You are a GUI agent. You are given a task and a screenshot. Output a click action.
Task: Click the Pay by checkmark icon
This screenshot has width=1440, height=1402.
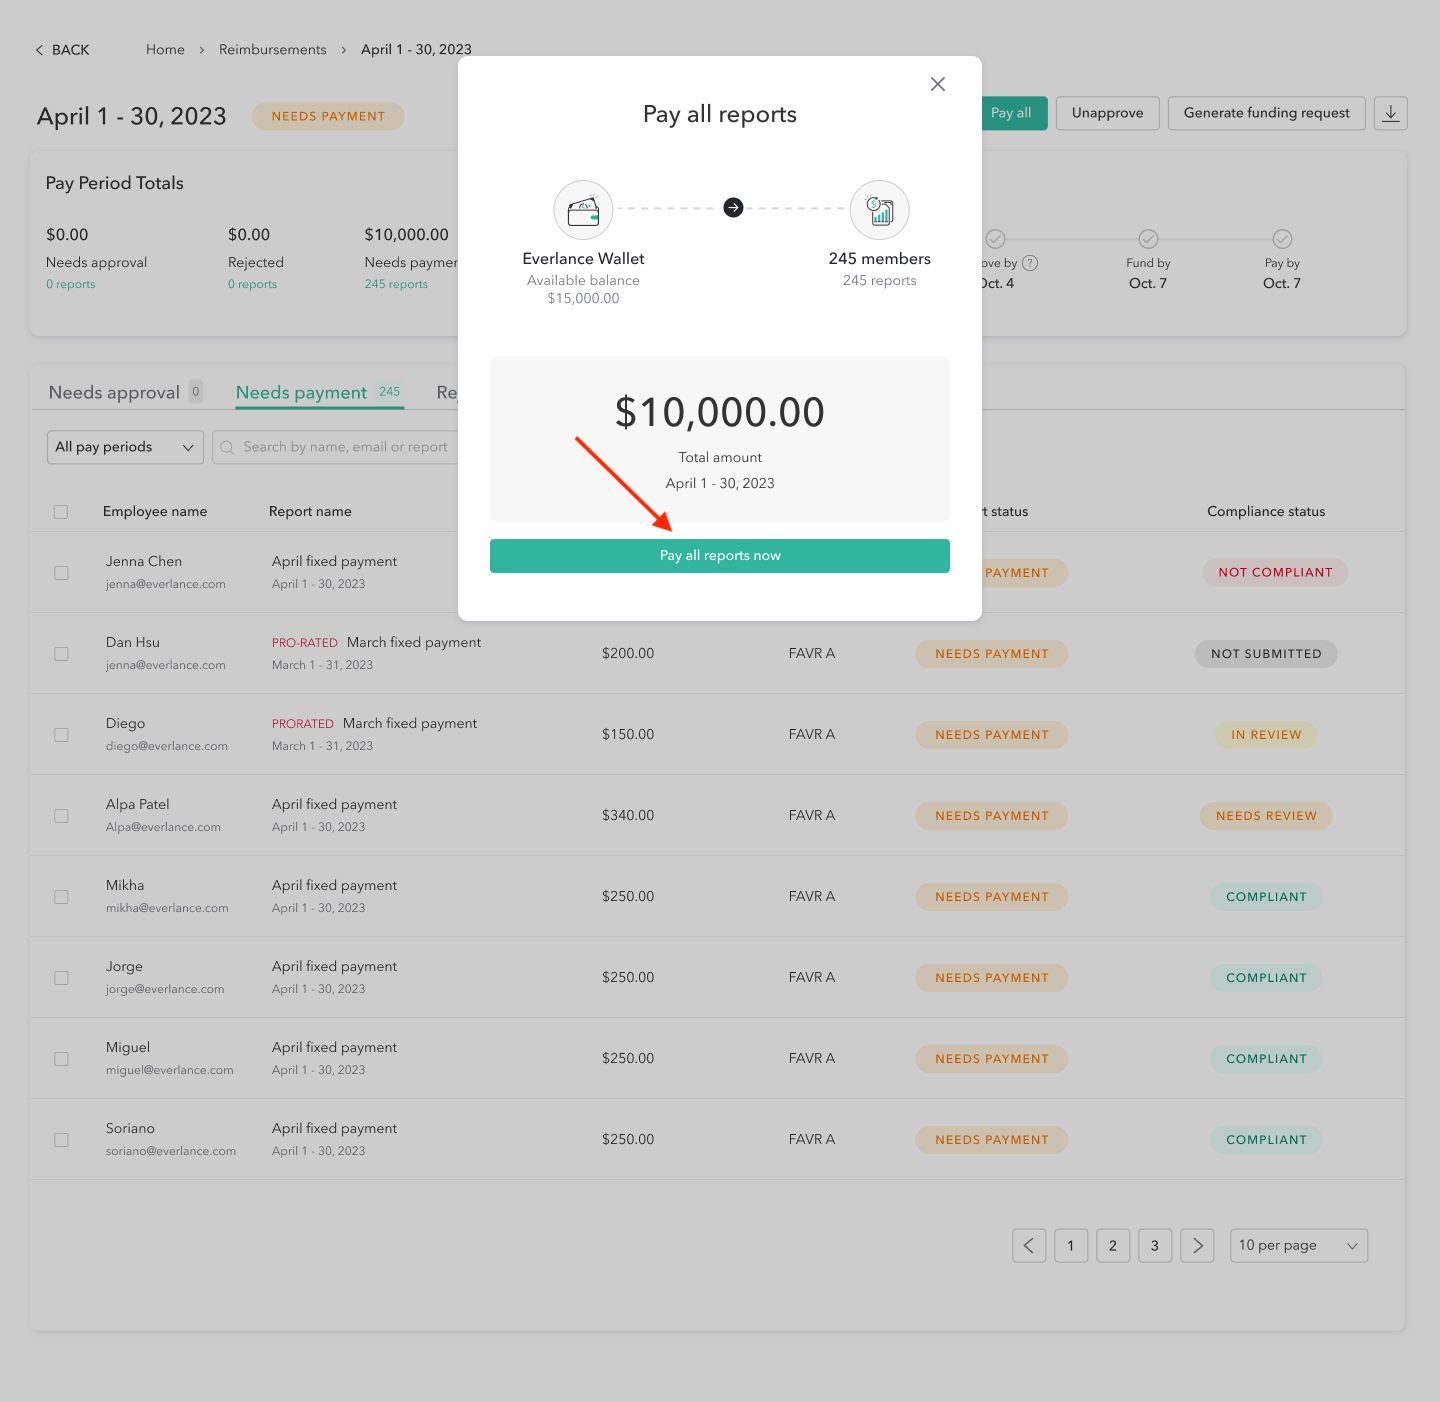1282,239
